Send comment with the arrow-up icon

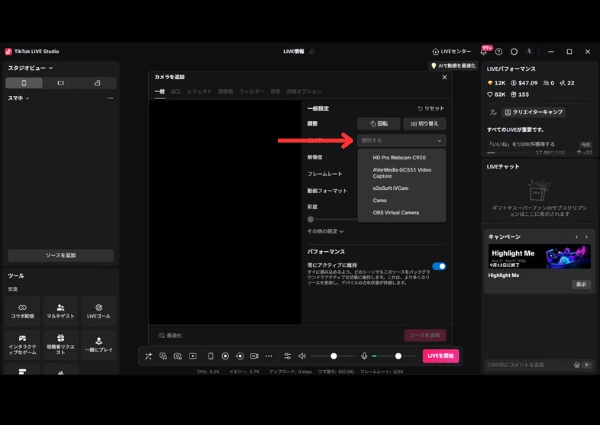(x=587, y=365)
